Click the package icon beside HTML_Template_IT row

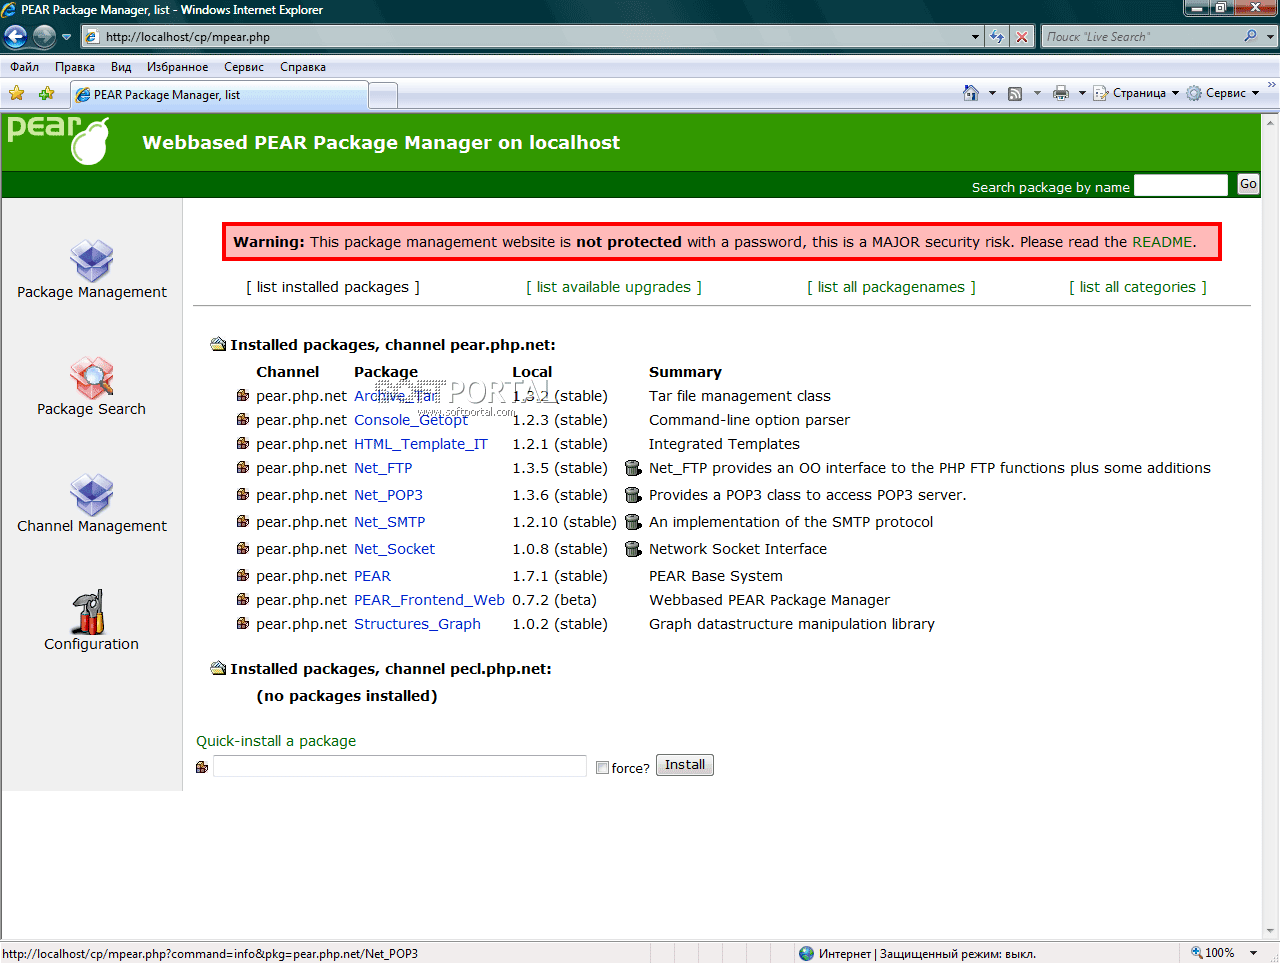243,443
